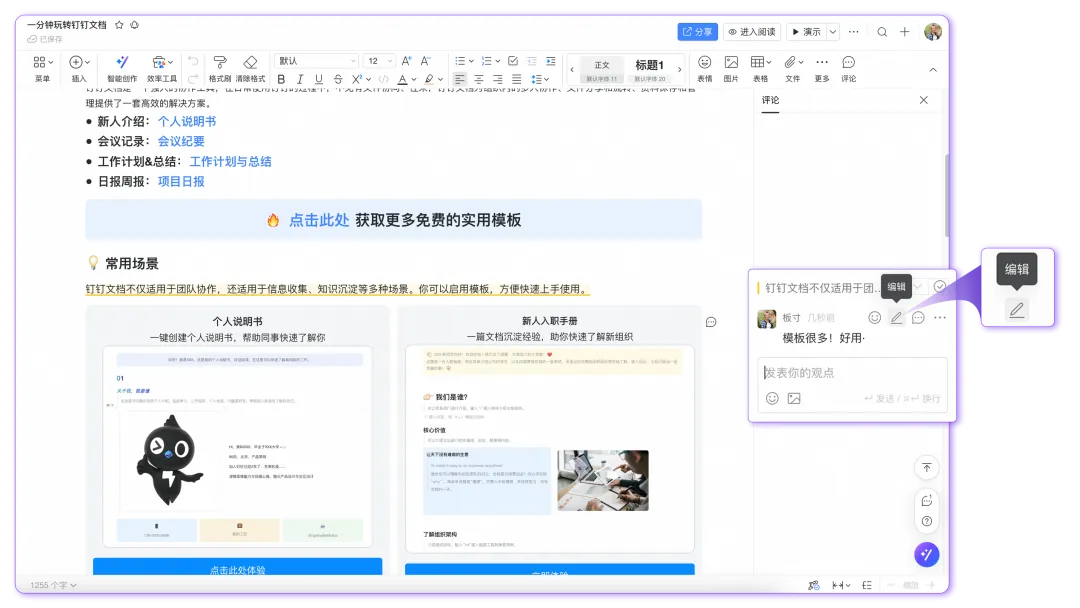Expand the 1255个字 word count menu
This screenshot has width=1080, height=608.
click(x=53, y=585)
